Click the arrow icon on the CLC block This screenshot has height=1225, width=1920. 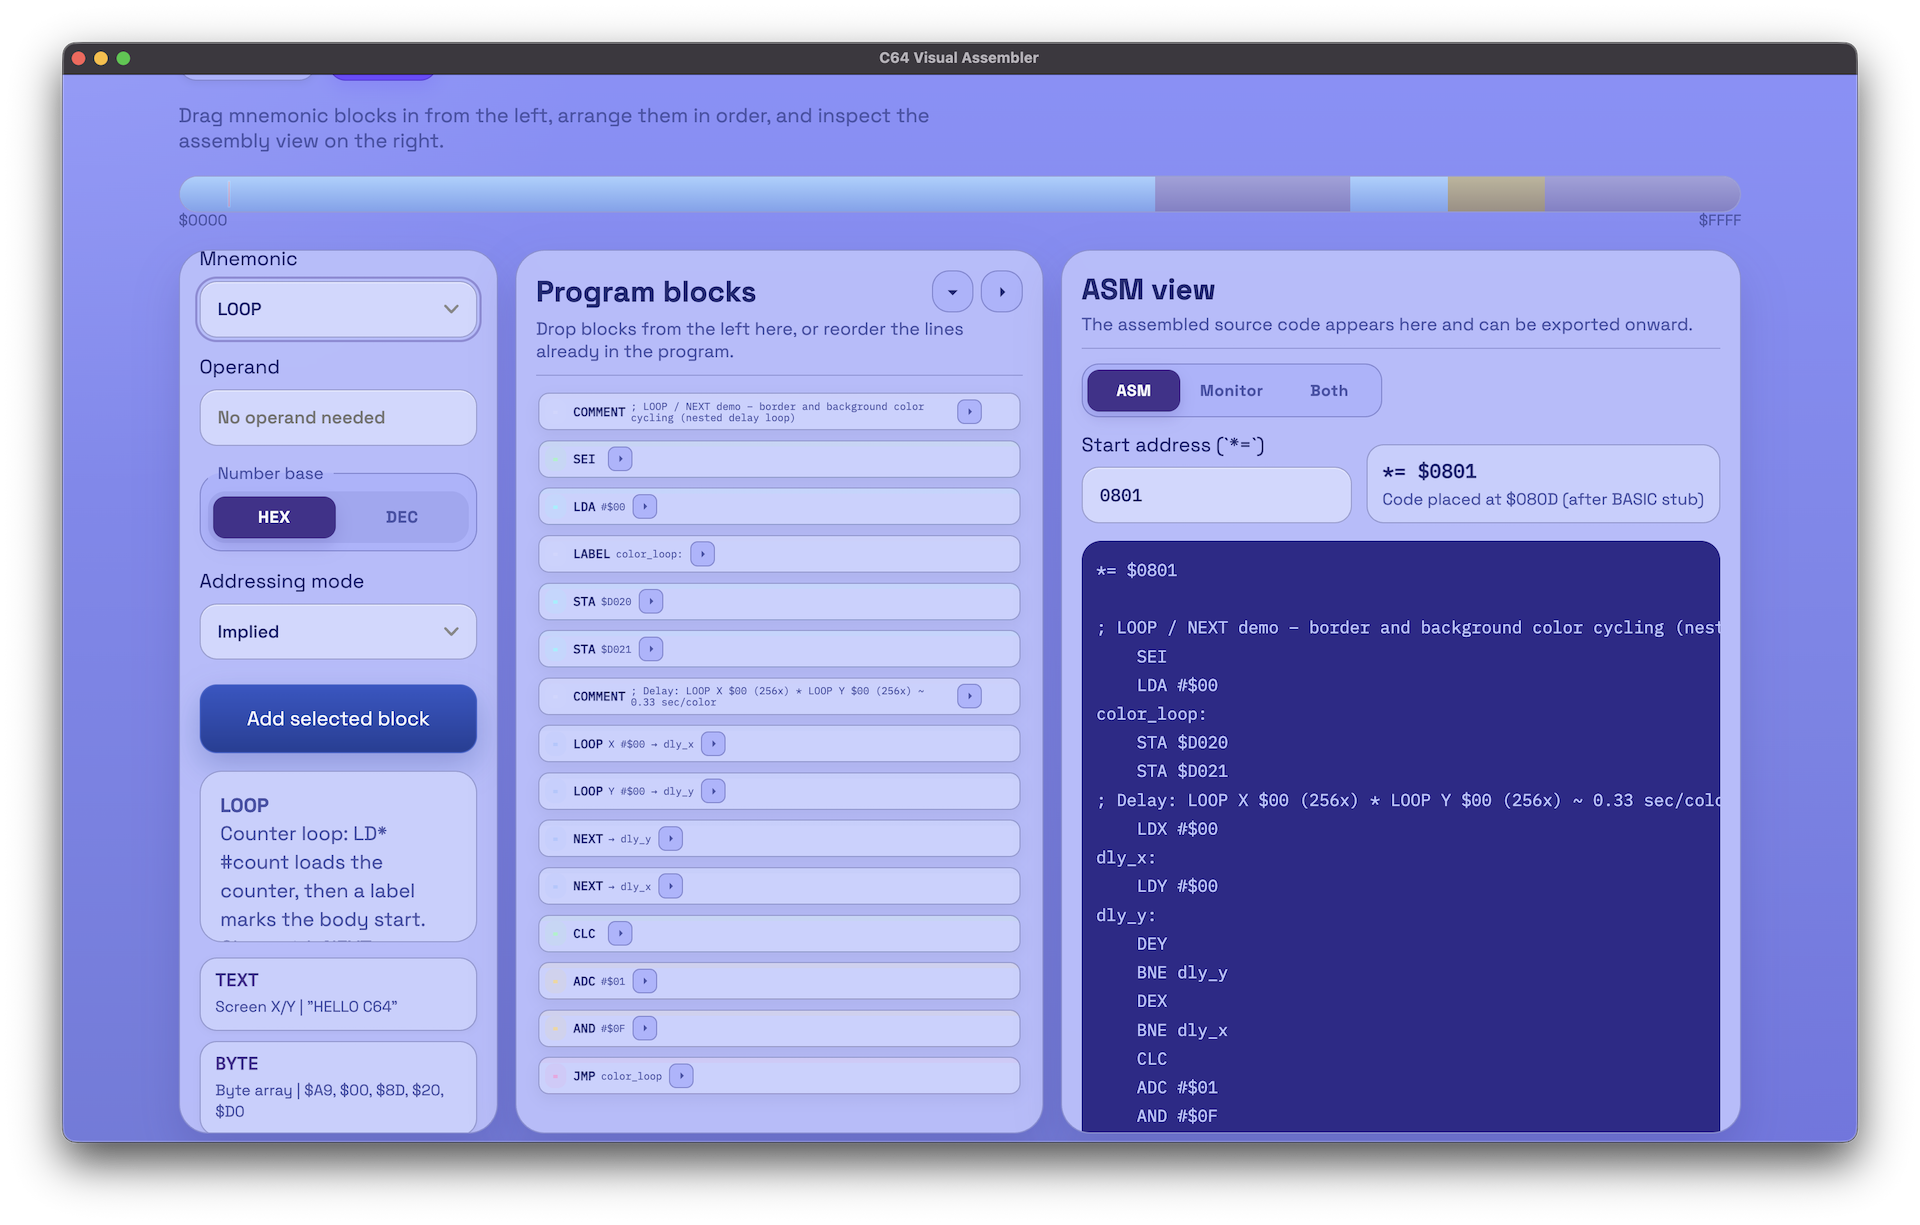(x=620, y=934)
